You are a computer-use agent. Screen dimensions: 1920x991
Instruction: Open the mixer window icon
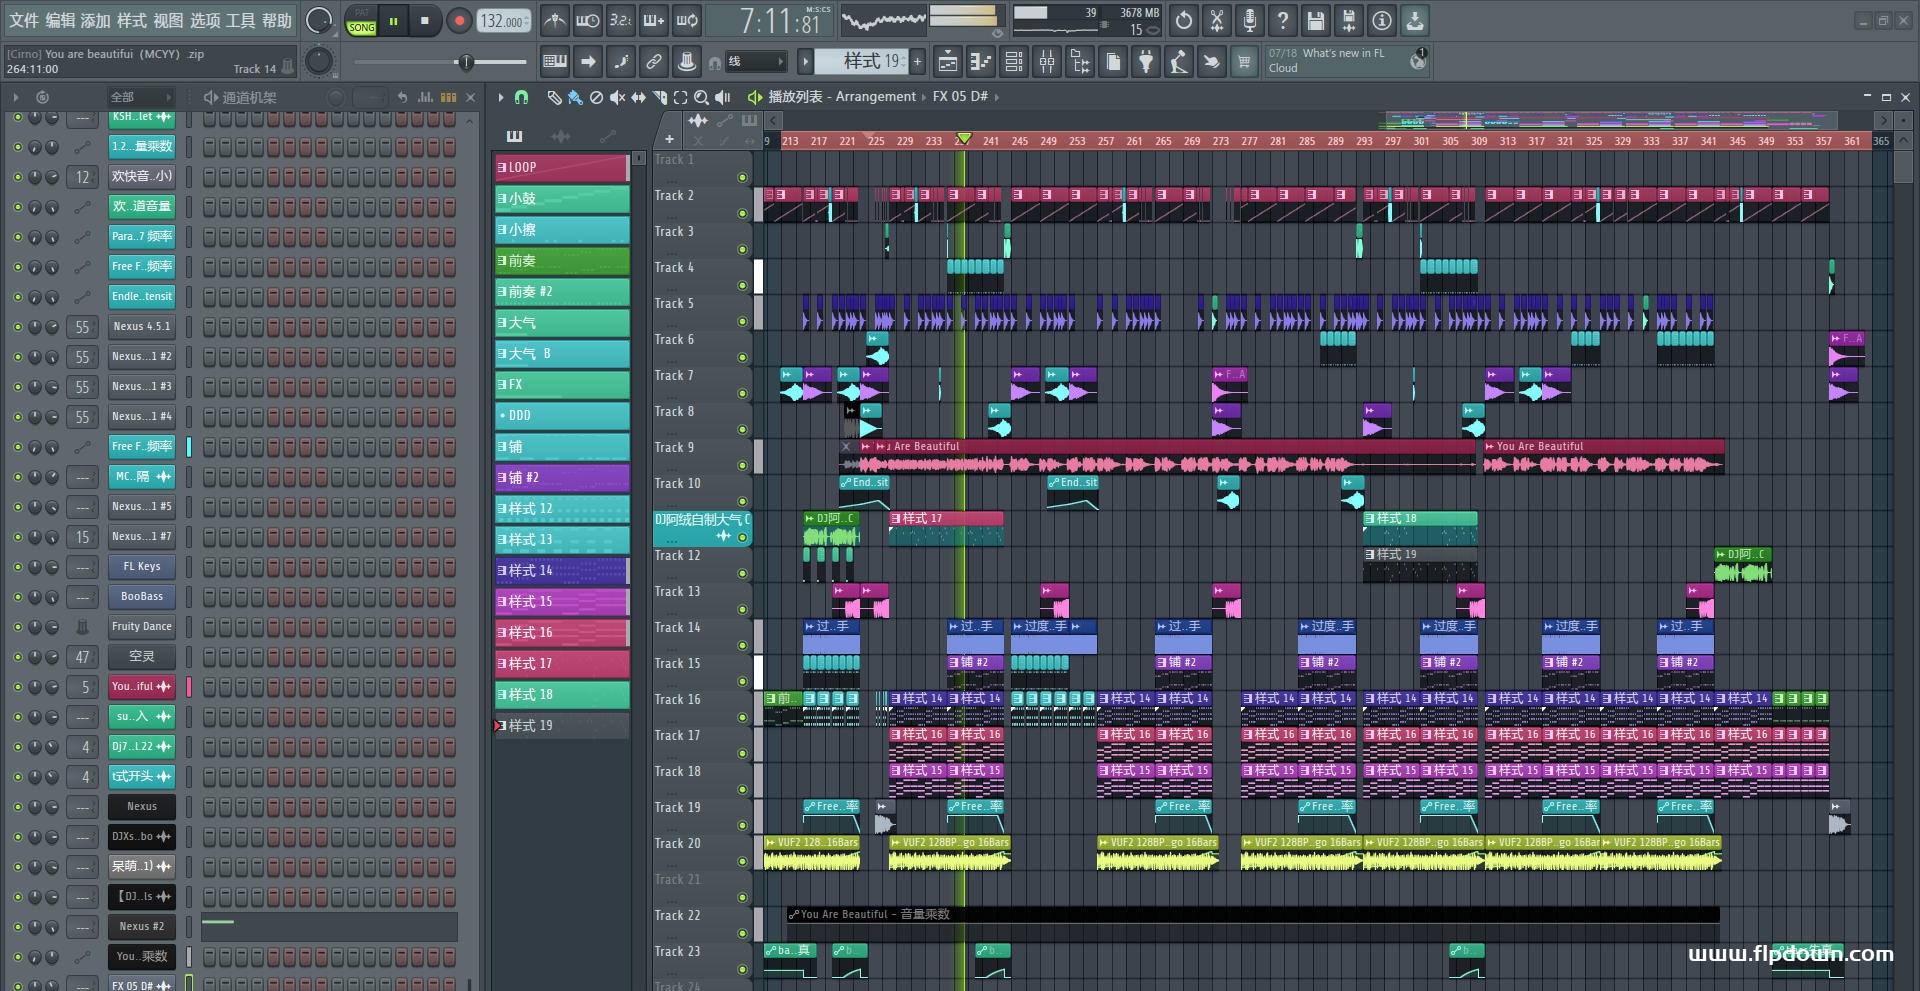[1047, 62]
